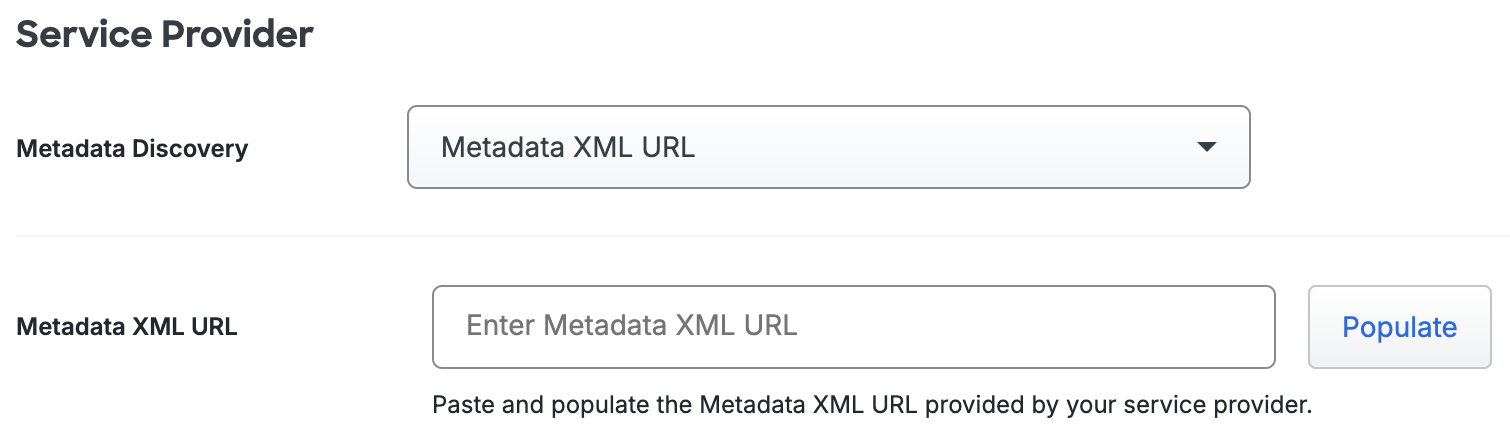Viewport: 1510px width, 440px height.
Task: Click the horizontal divider below Metadata Discovery
Action: click(760, 236)
